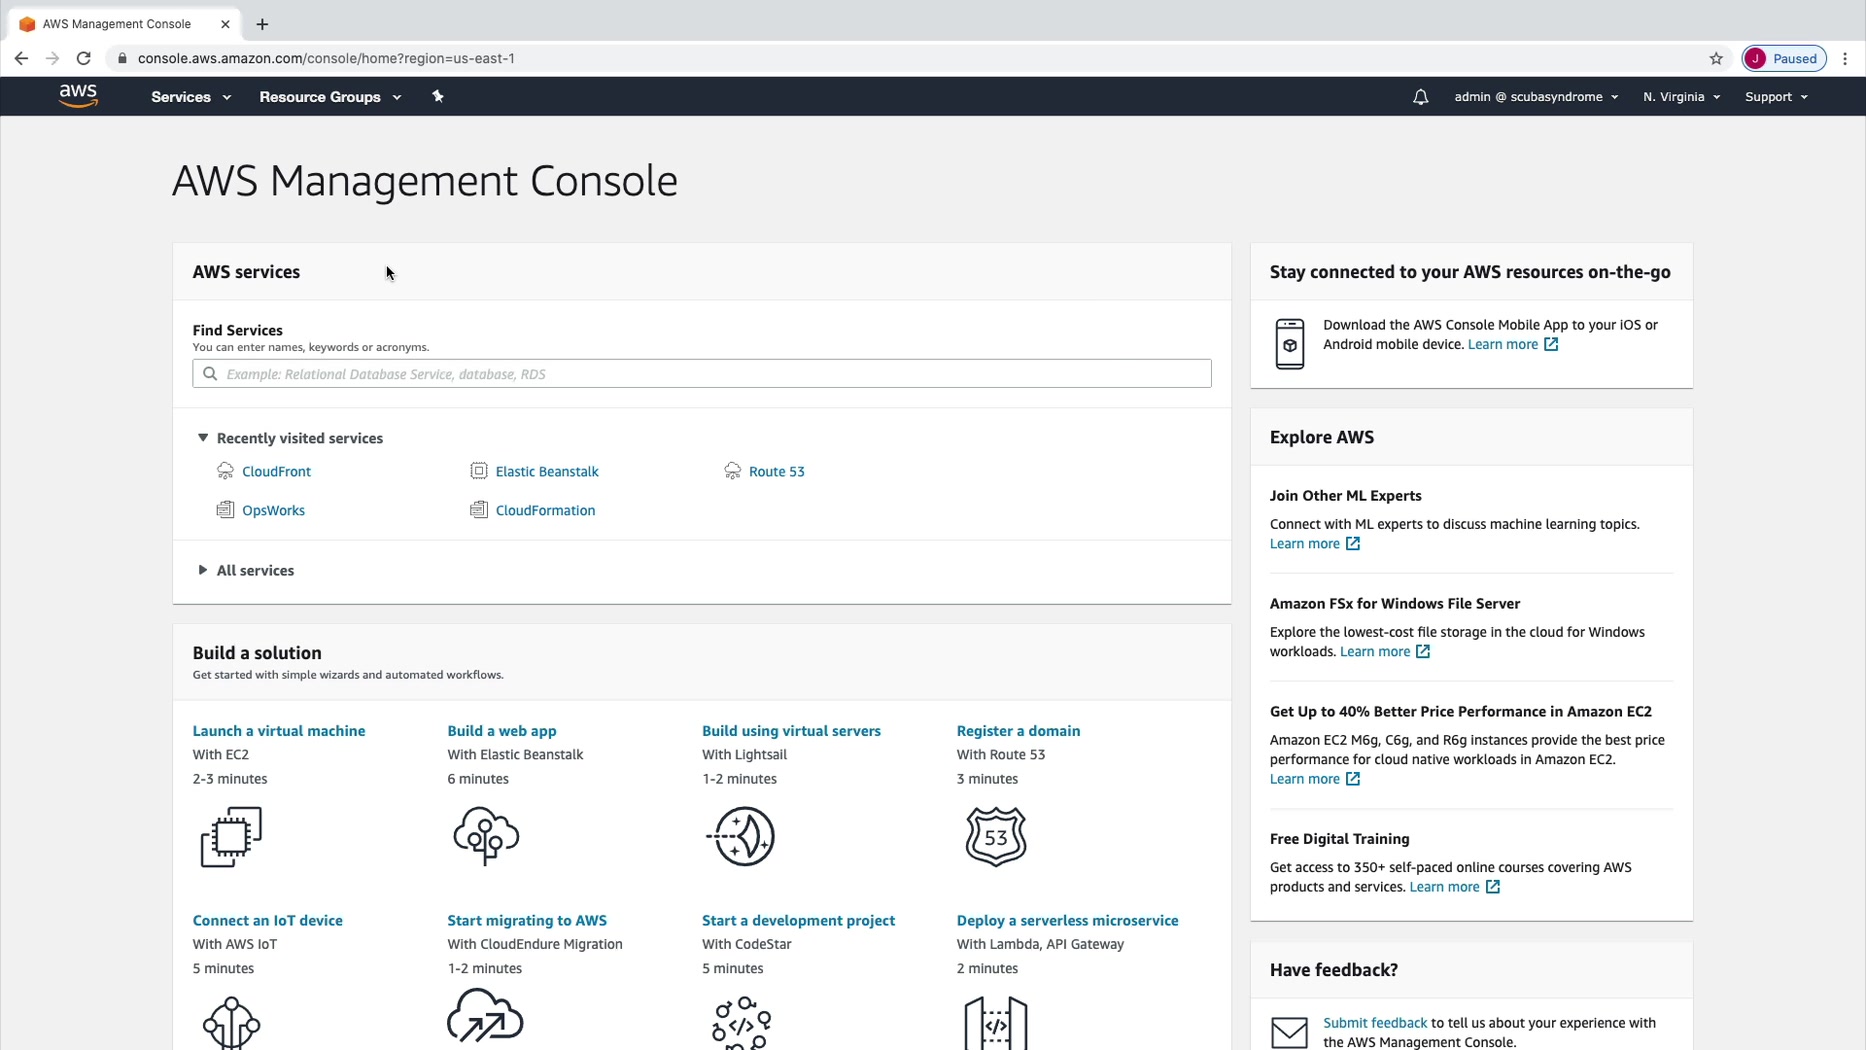The width and height of the screenshot is (1866, 1050).
Task: Click Learn more for Amazon FSx
Action: pos(1384,652)
